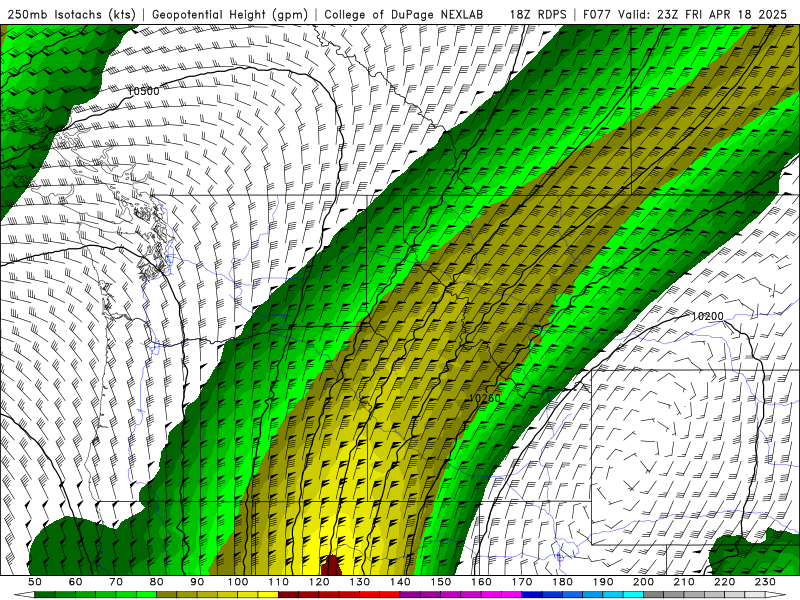Image resolution: width=800 pixels, height=600 pixels.
Task: Click the '210' legend value
Action: coord(684,582)
